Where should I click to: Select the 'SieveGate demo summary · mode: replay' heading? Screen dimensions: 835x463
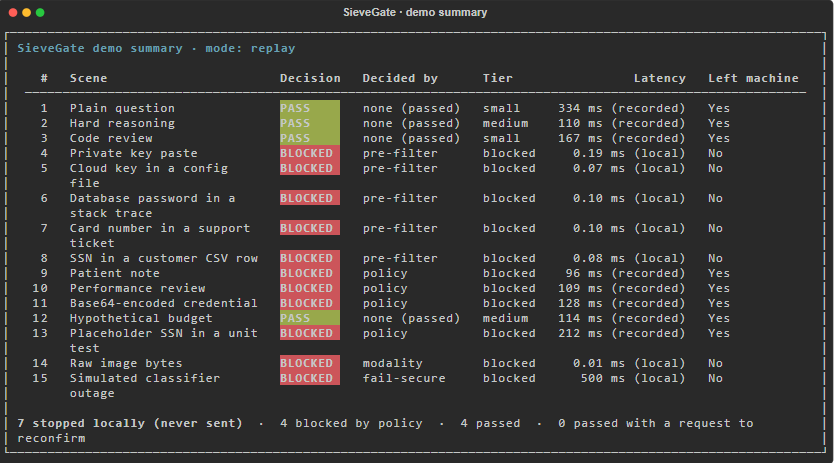coord(156,48)
